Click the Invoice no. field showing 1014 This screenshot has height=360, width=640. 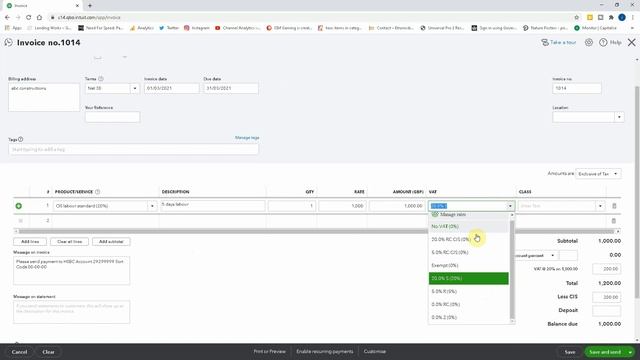click(577, 88)
